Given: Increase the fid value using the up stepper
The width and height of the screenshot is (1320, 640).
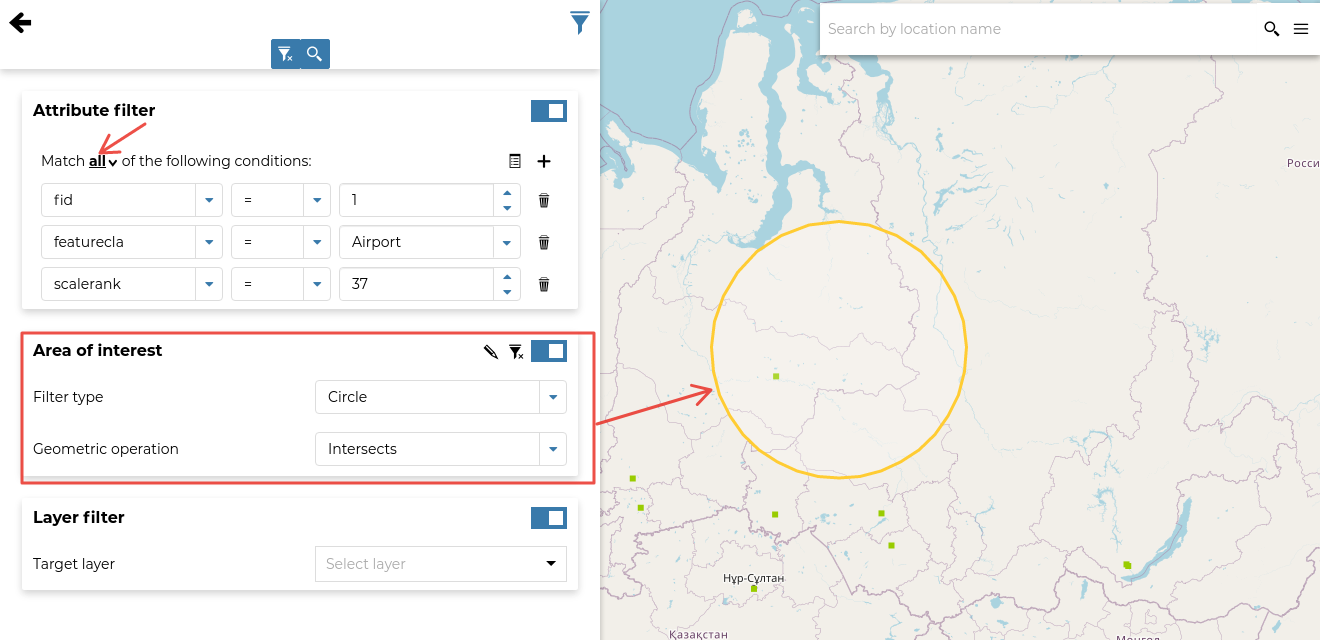Looking at the screenshot, I should (507, 194).
